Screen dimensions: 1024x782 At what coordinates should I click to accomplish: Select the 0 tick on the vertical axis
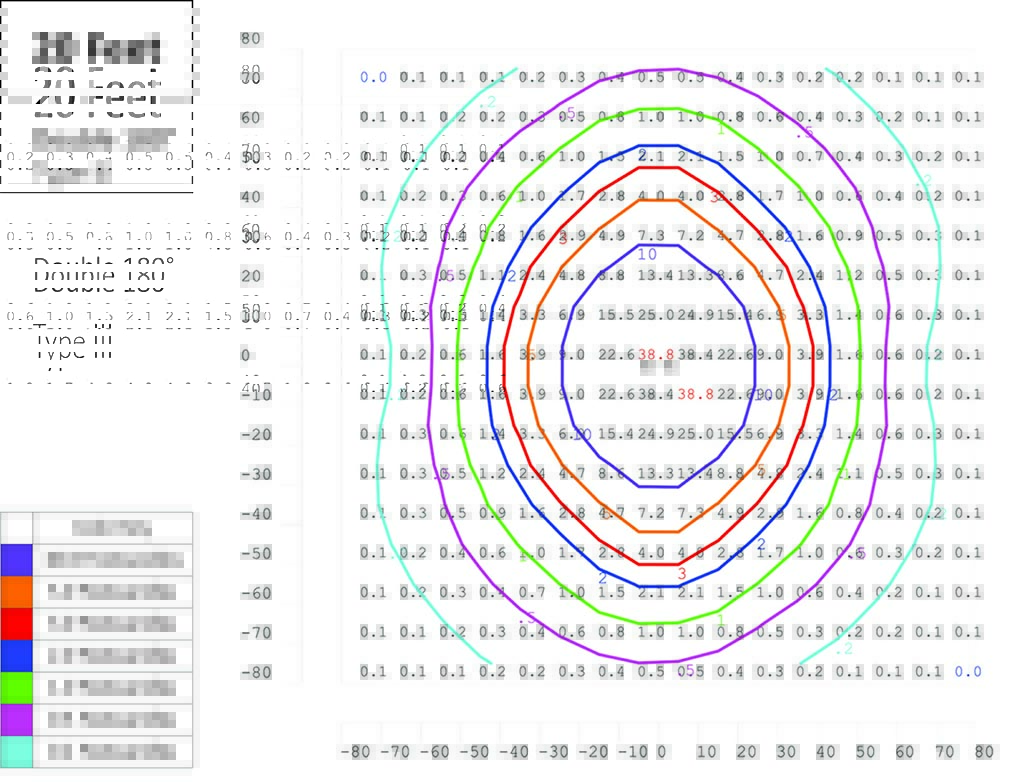pyautogui.click(x=245, y=355)
